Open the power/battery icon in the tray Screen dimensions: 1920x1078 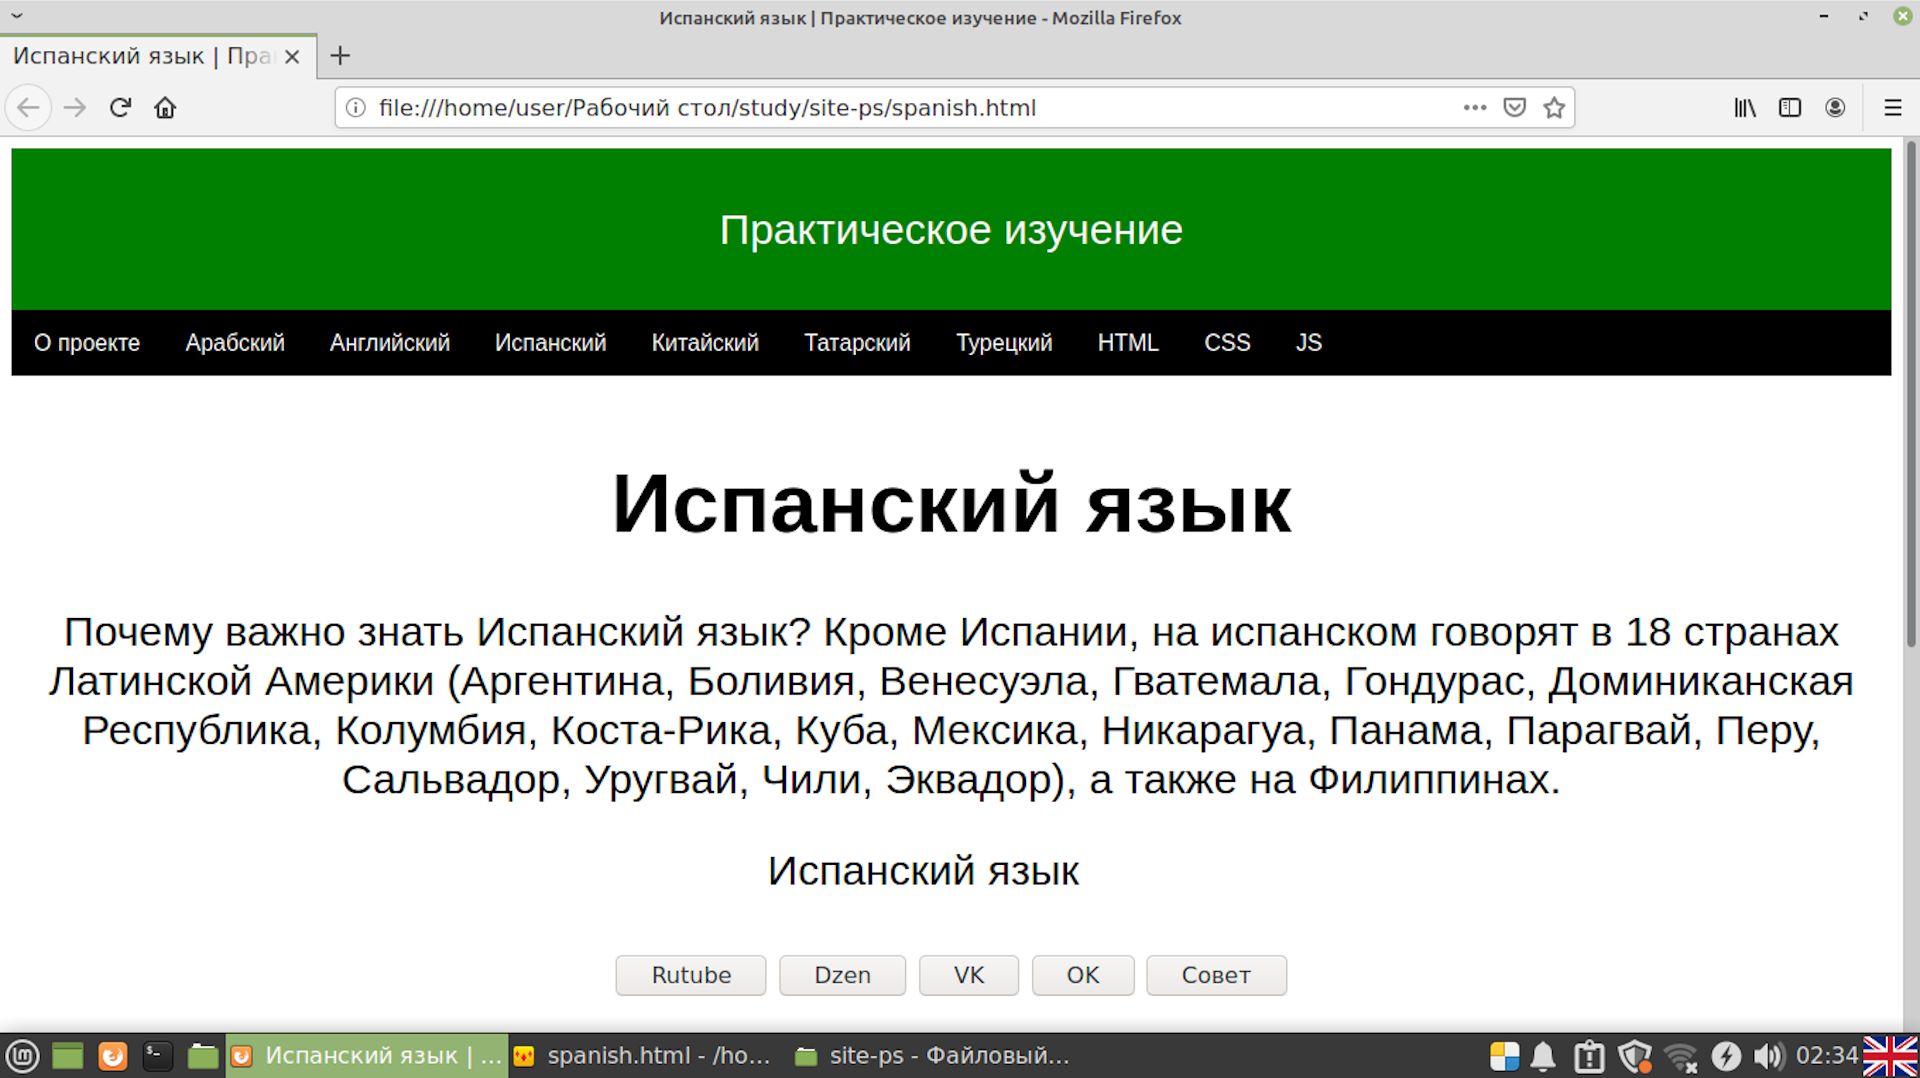tap(1727, 1055)
